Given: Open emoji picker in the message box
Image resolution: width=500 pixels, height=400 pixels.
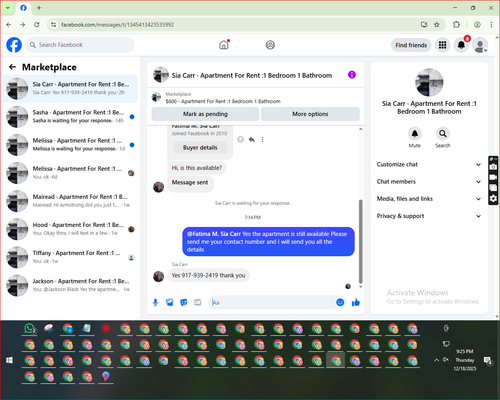Looking at the screenshot, I should [x=340, y=302].
